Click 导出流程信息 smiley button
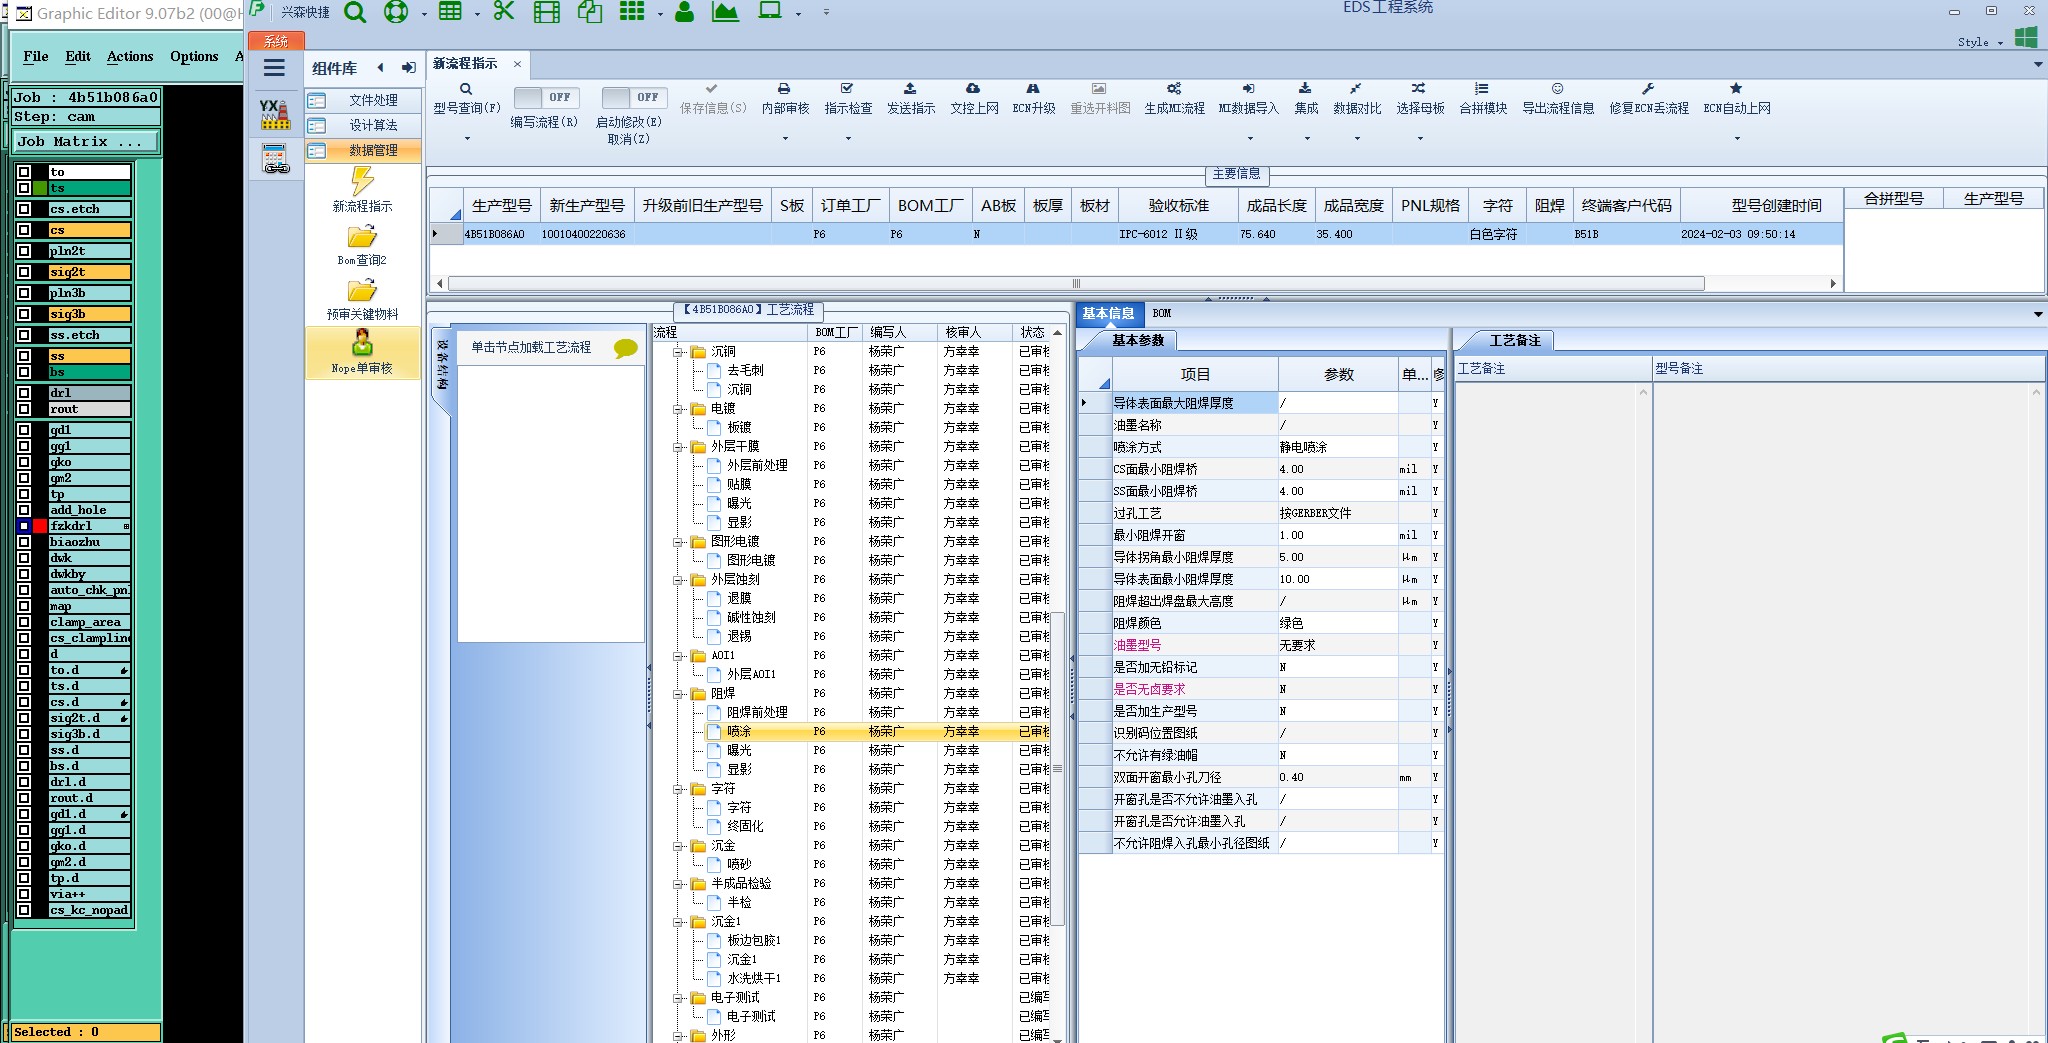This screenshot has height=1043, width=2048. pos(1558,98)
